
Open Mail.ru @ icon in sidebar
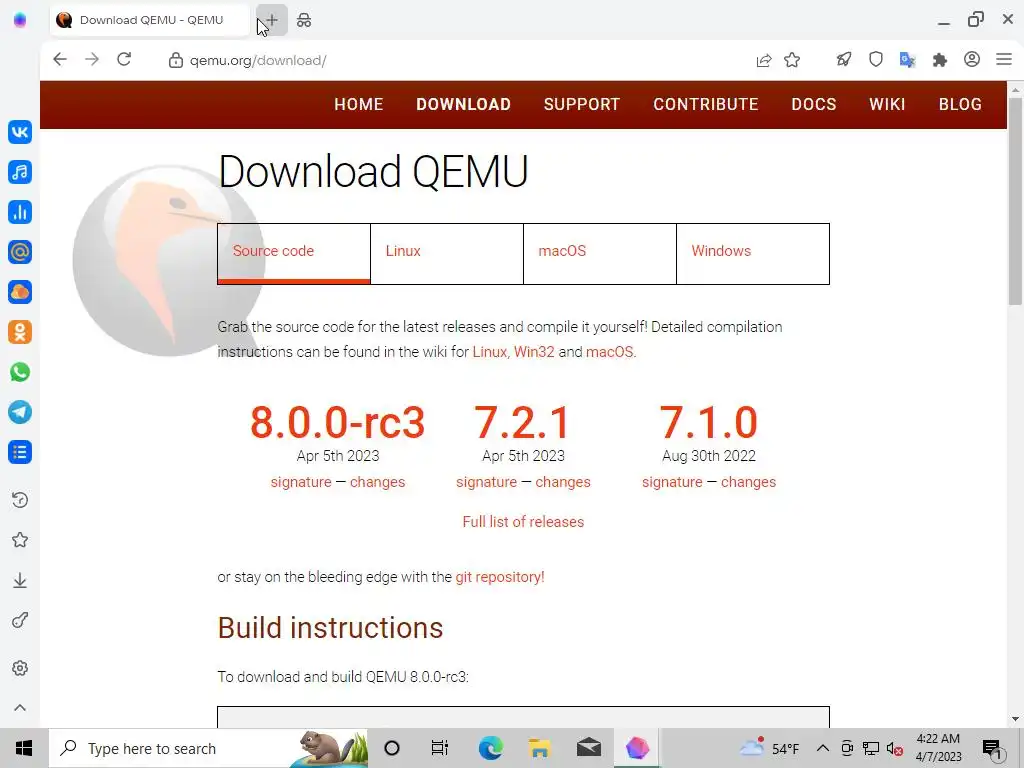20,252
